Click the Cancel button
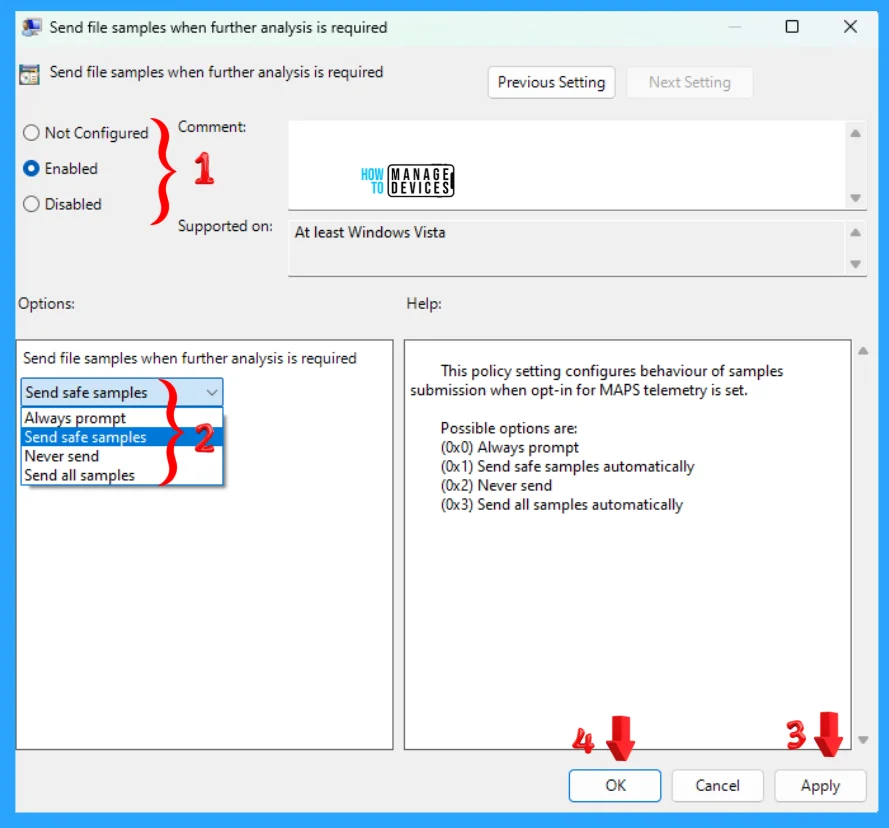The height and width of the screenshot is (828, 889). coord(717,785)
